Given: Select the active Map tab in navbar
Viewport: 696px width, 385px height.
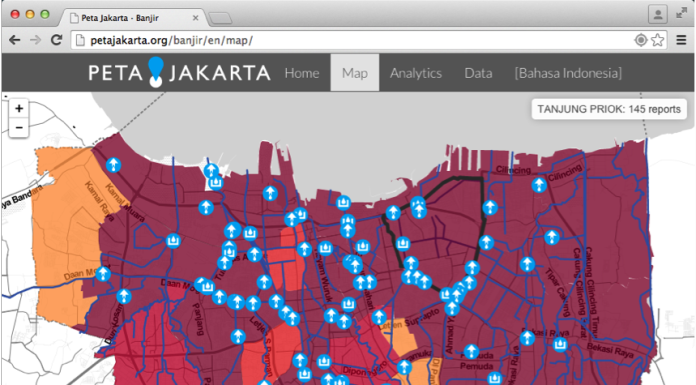Looking at the screenshot, I should click(x=355, y=73).
